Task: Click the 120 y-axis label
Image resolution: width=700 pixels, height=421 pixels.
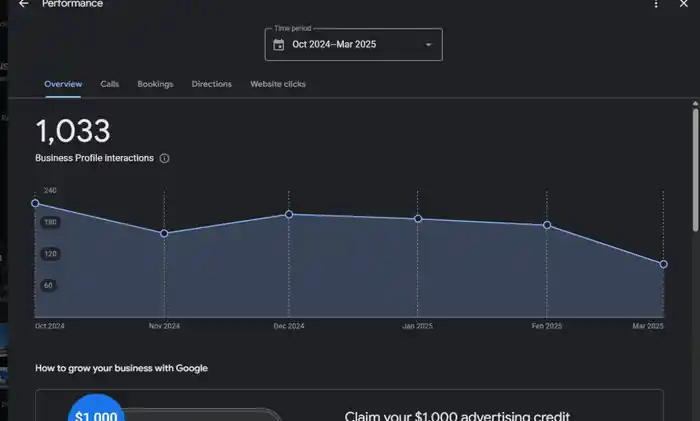Action: 50,254
